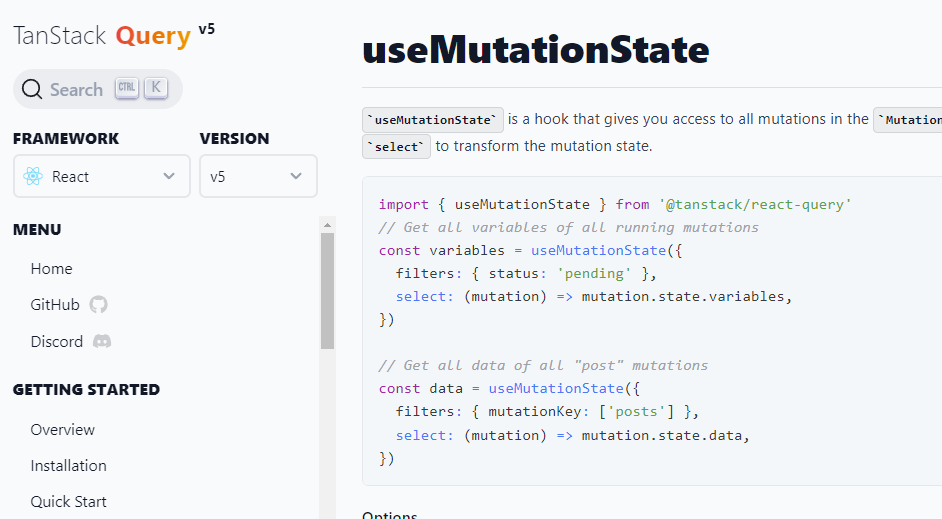Open the Overview page
The image size is (942, 519).
click(x=62, y=429)
